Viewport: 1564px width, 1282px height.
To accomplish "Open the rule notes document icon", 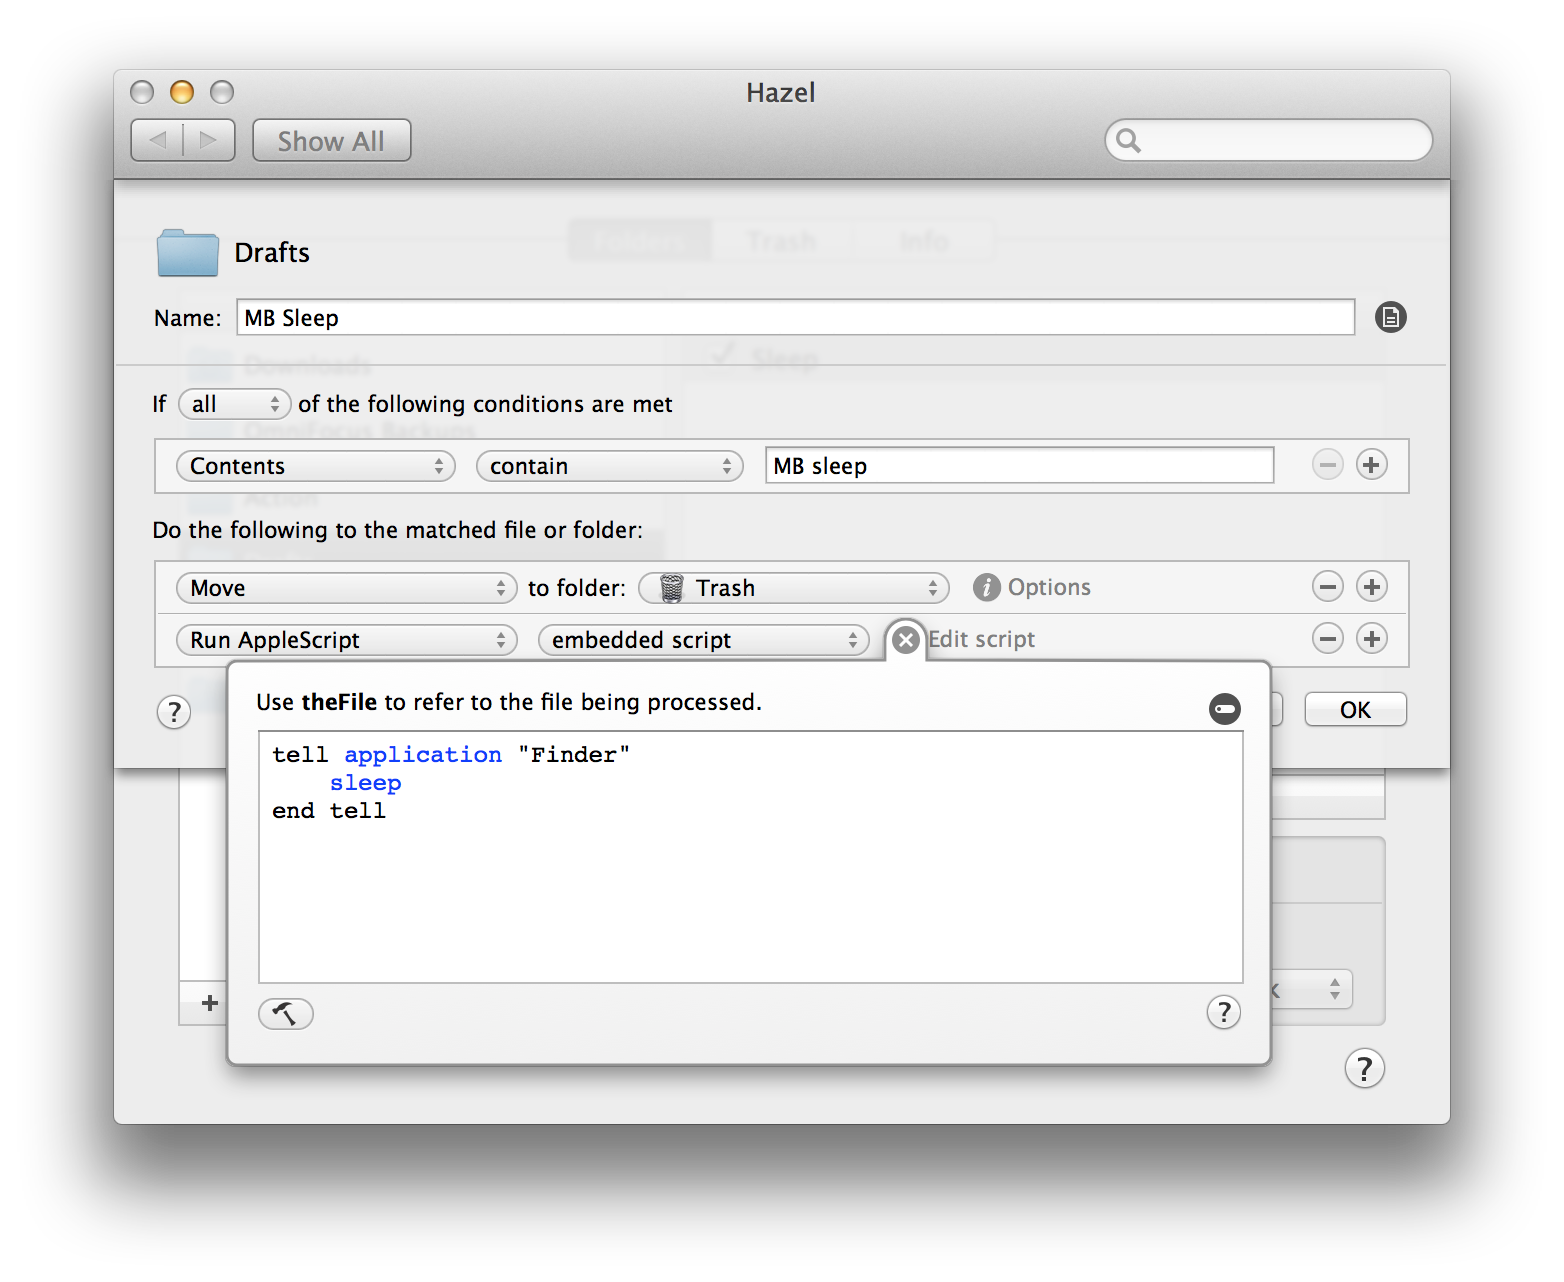I will tap(1390, 318).
